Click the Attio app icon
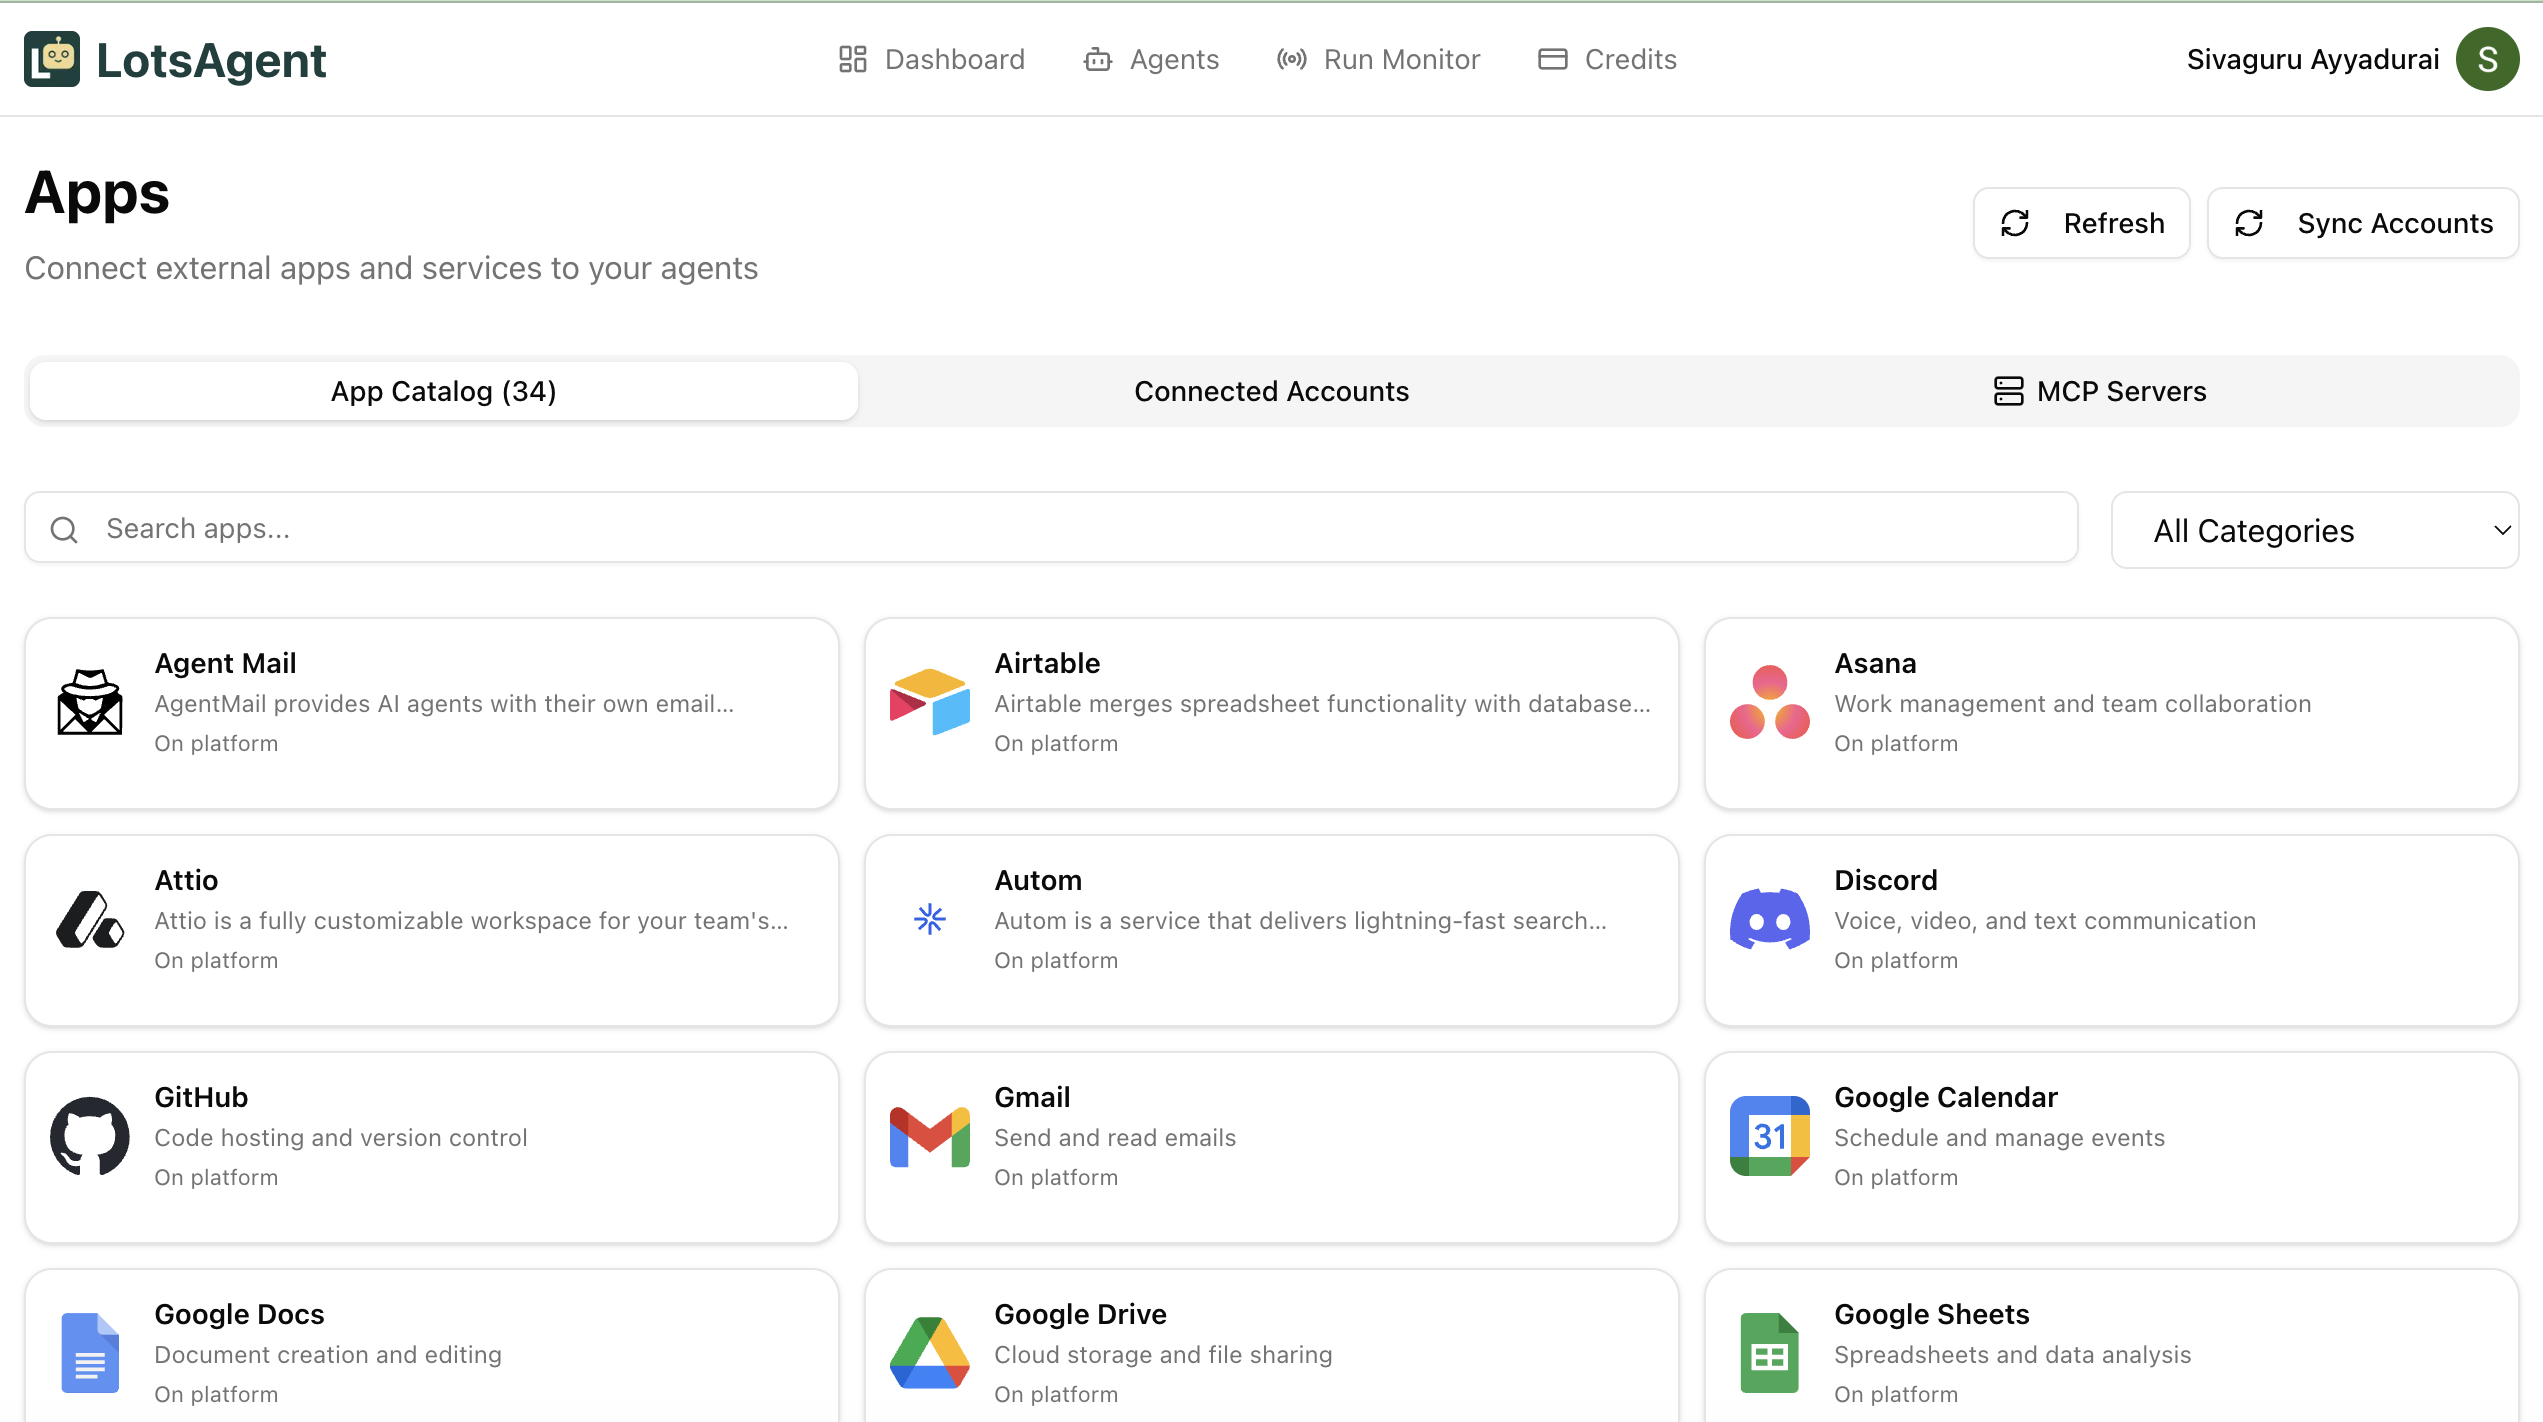2543x1422 pixels. point(90,919)
